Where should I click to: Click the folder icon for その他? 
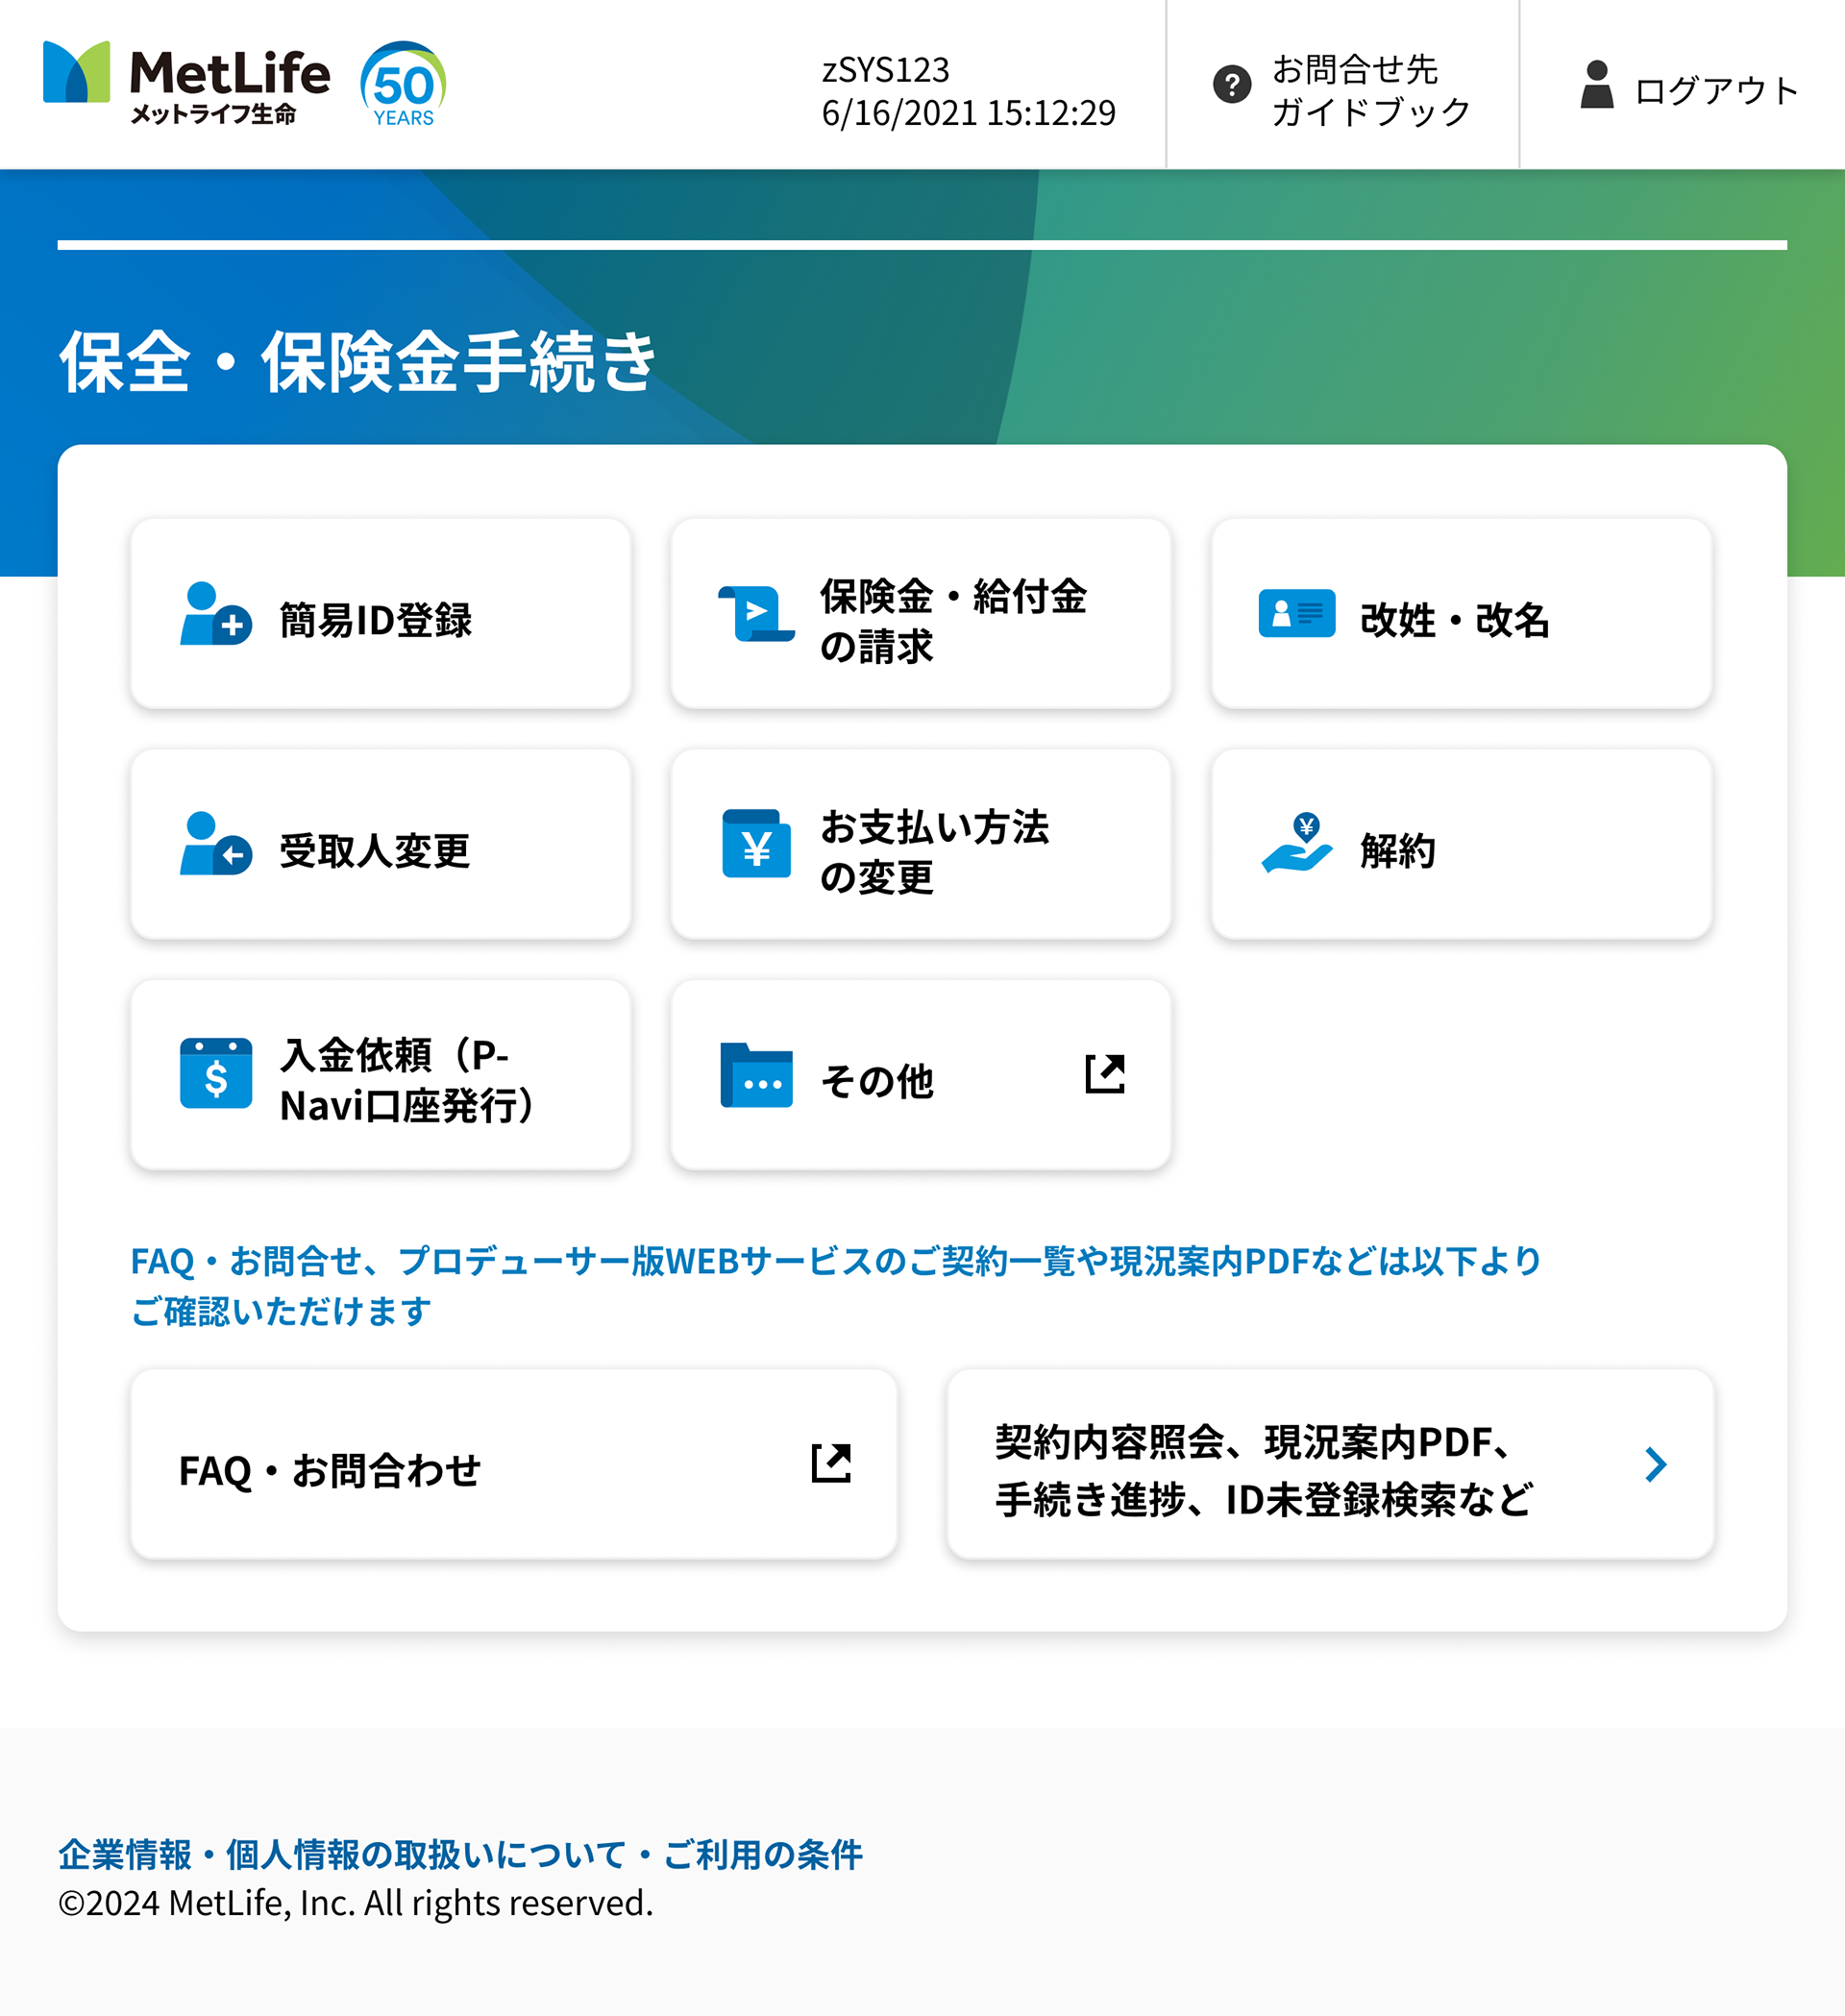coord(756,1075)
